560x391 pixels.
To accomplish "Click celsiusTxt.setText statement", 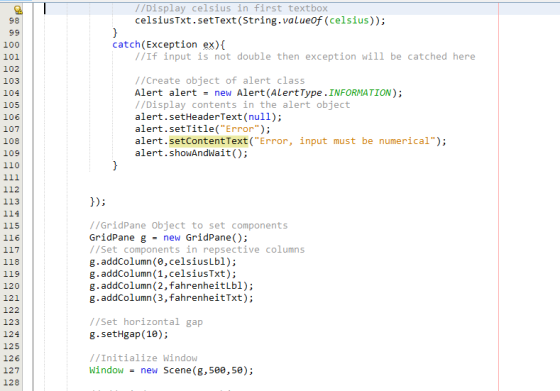I will point(260,20).
